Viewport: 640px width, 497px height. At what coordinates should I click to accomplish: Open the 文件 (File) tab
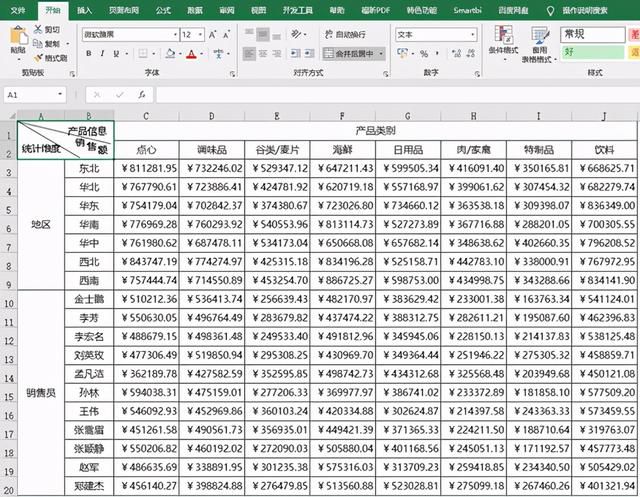[18, 10]
